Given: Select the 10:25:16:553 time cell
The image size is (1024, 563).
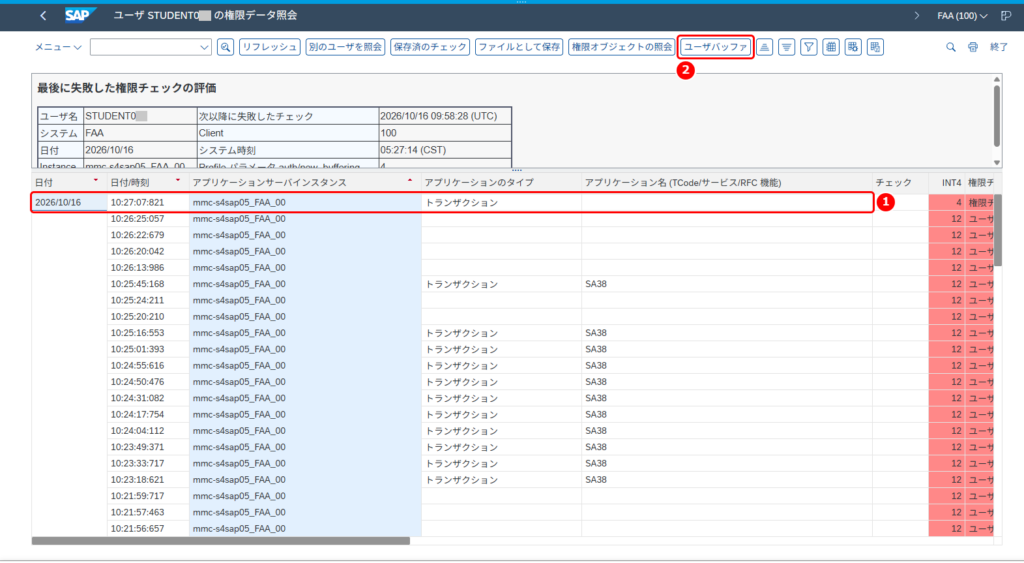Looking at the screenshot, I should click(x=148, y=333).
